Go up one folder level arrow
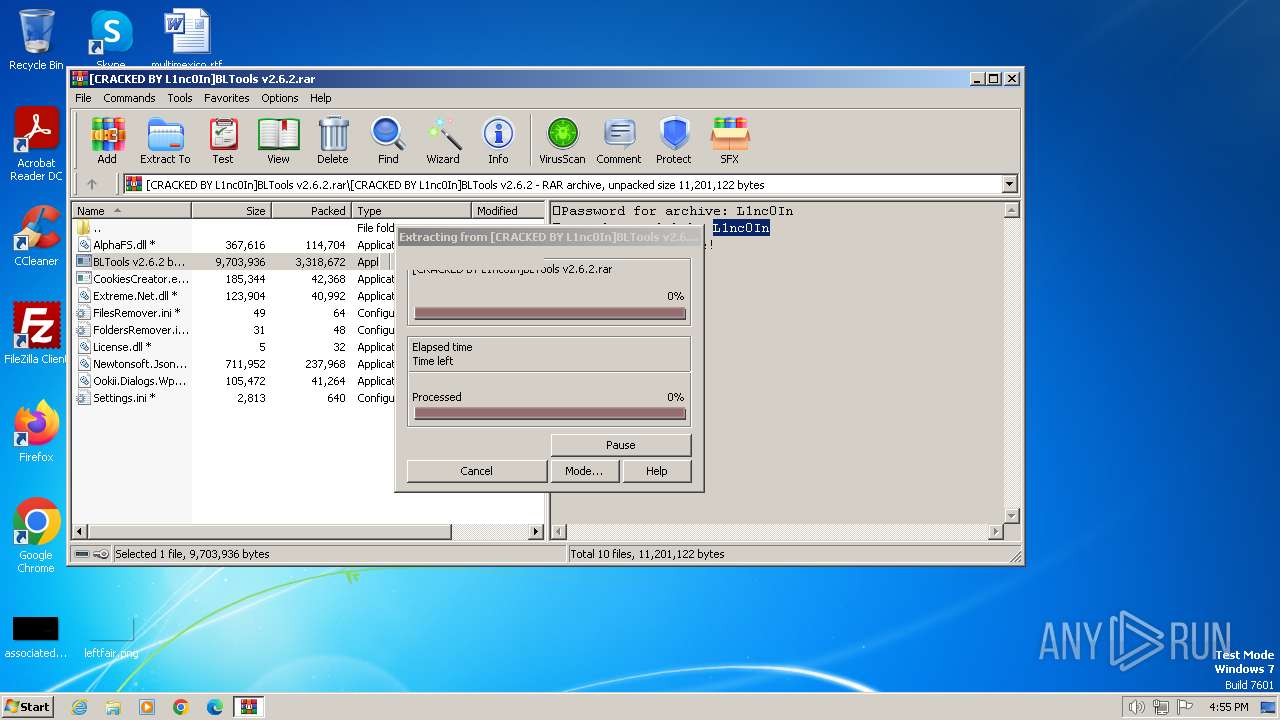The height and width of the screenshot is (720, 1280). [92, 184]
